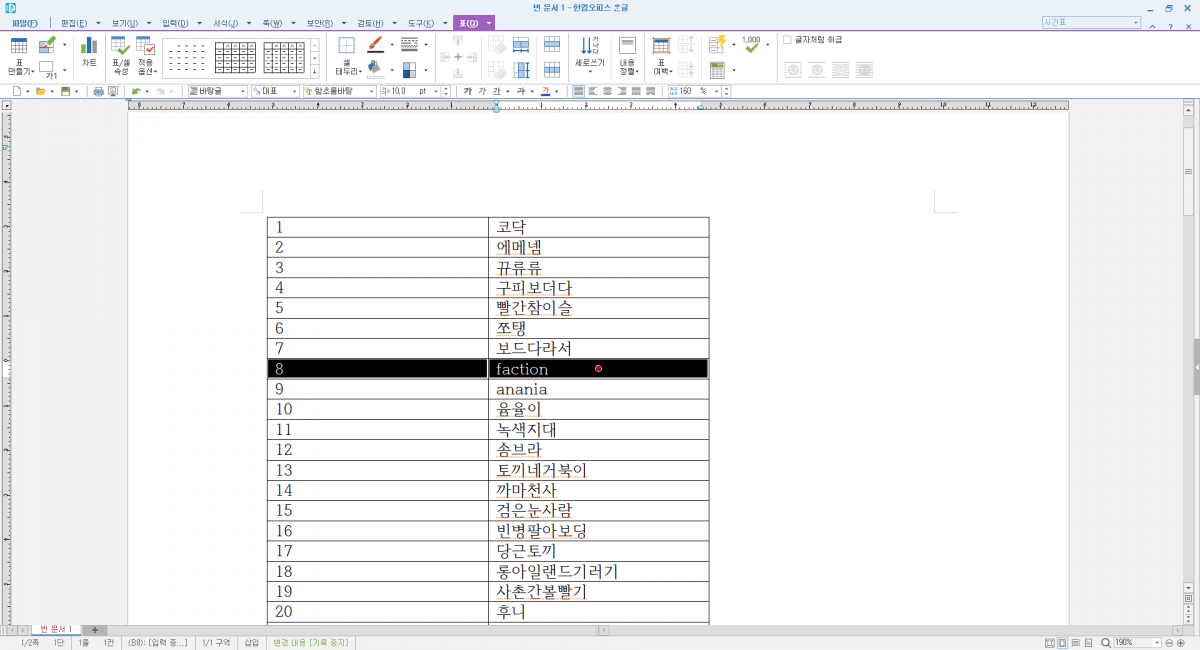This screenshot has width=1200, height=650.
Task: Click the cell containing anania
Action: [598, 389]
